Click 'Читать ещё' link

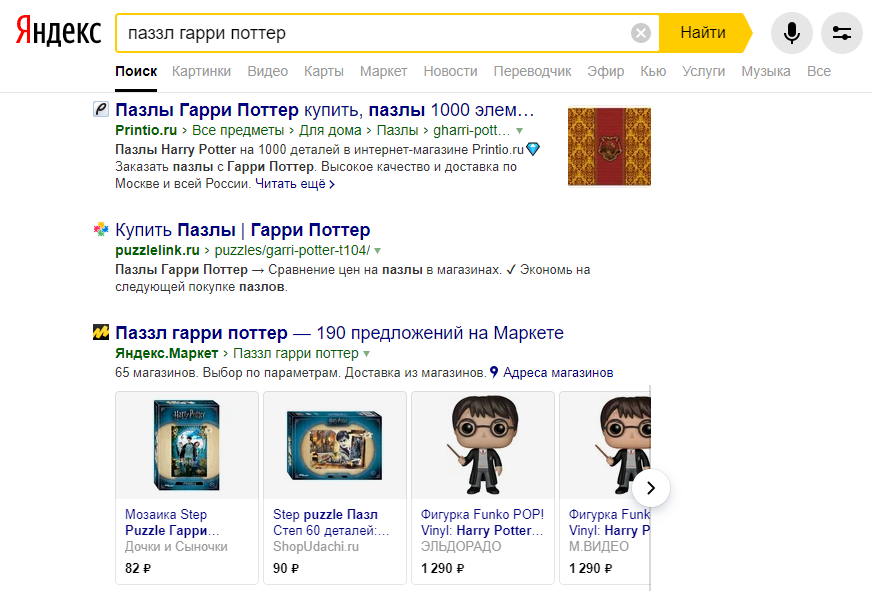295,184
